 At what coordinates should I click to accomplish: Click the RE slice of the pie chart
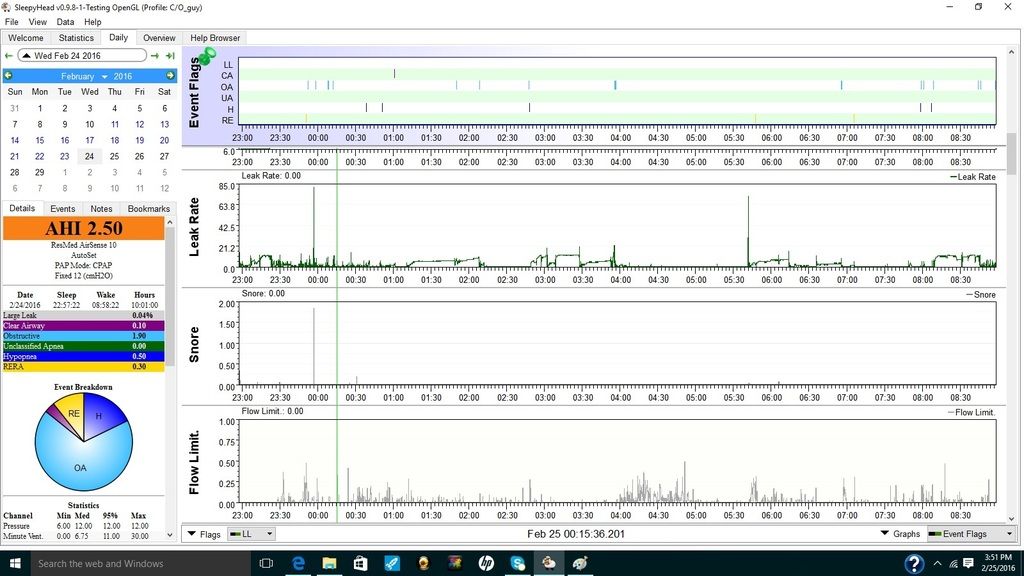(72, 413)
